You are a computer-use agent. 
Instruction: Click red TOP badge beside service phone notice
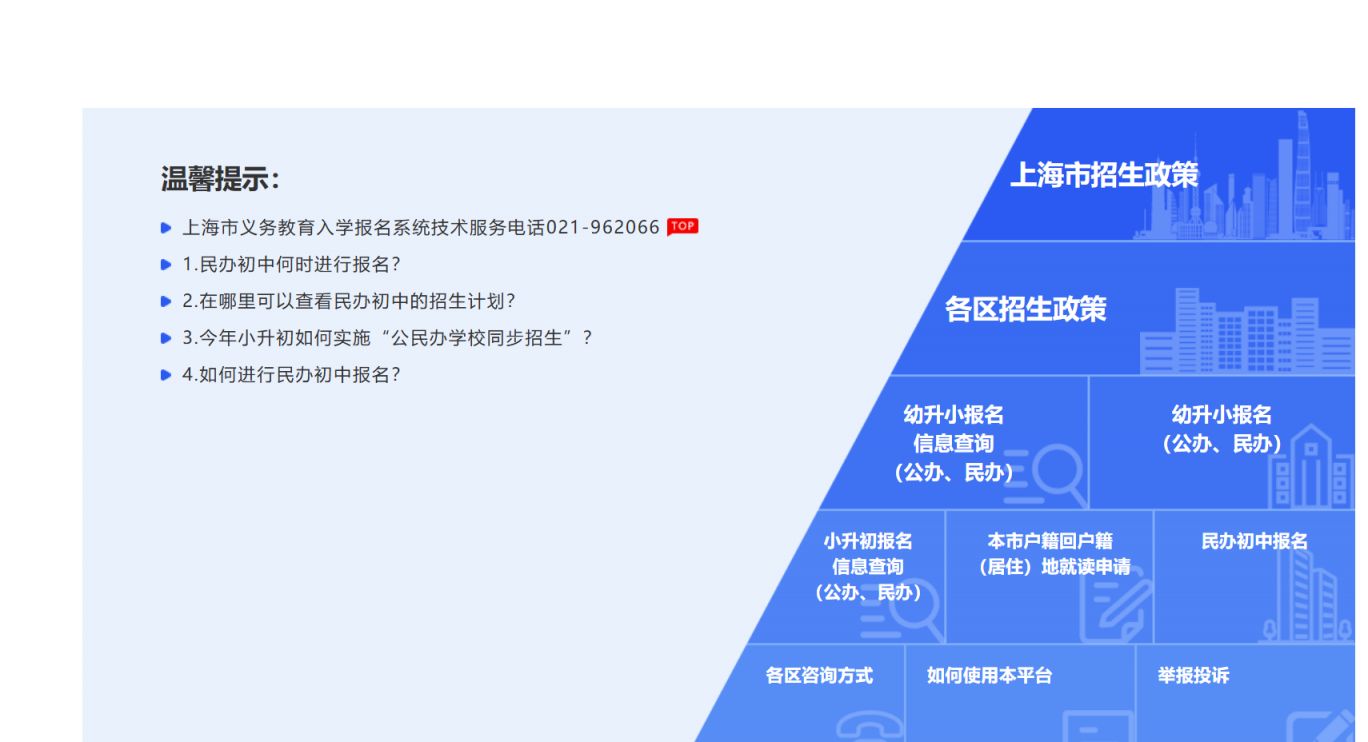coord(683,226)
